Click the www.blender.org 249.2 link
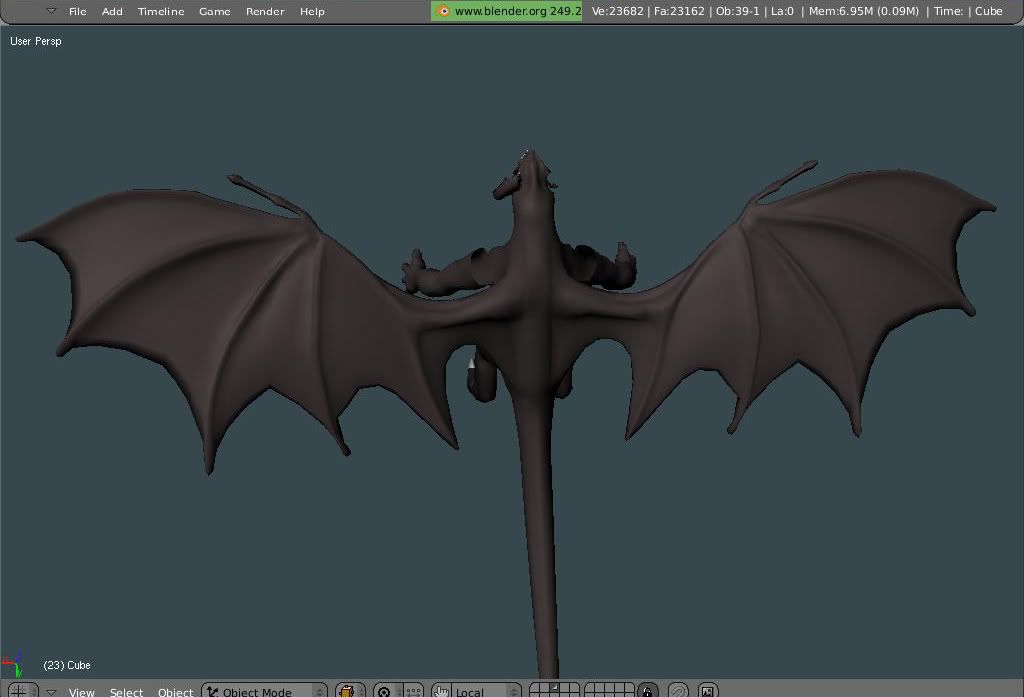1024x697 pixels. pyautogui.click(x=507, y=11)
